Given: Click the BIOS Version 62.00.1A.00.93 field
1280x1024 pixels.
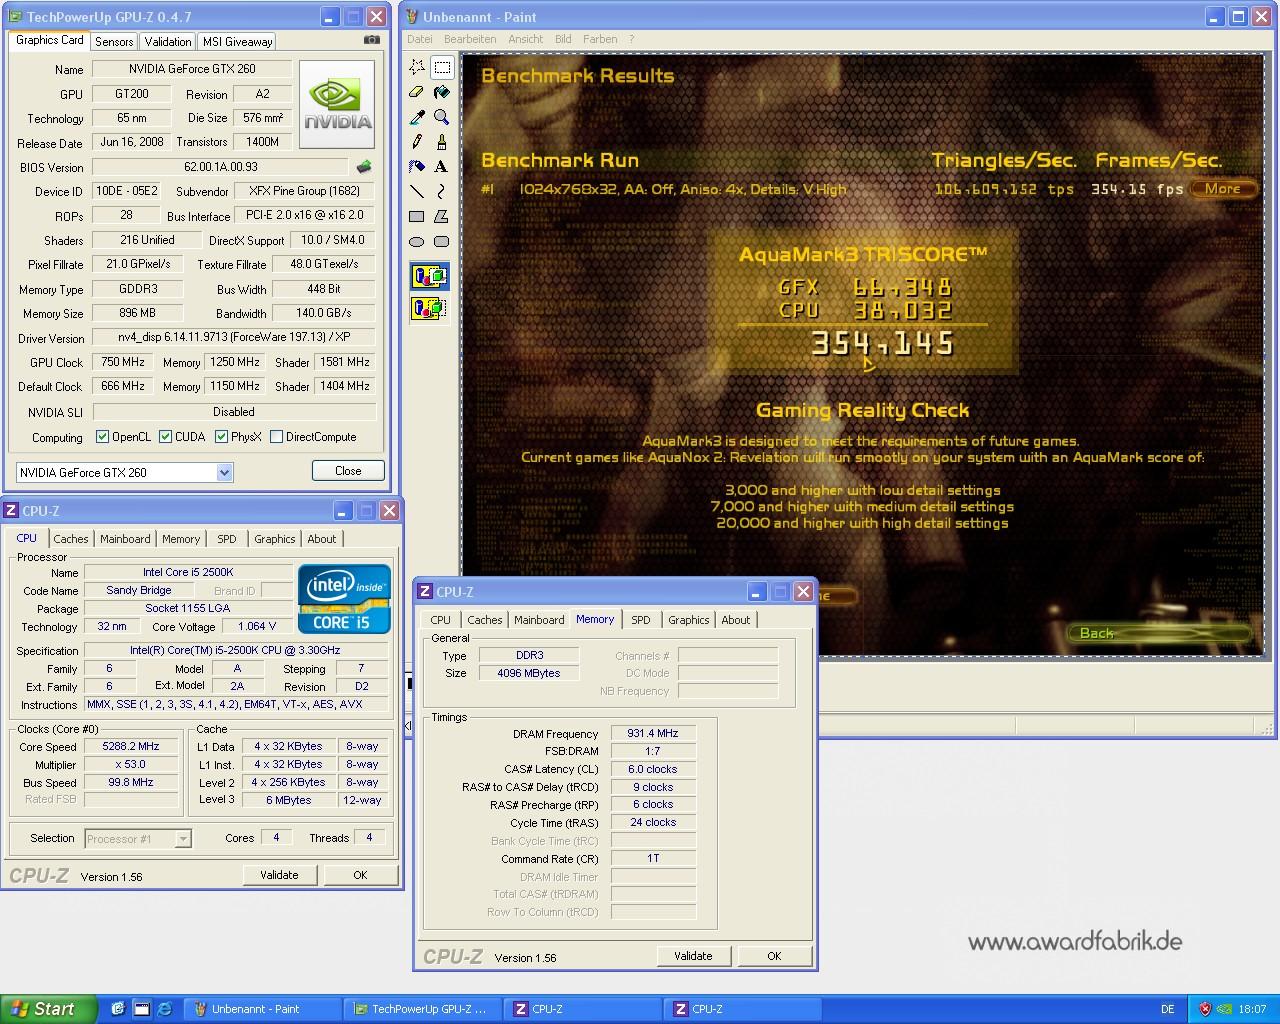Looking at the screenshot, I should click(221, 167).
